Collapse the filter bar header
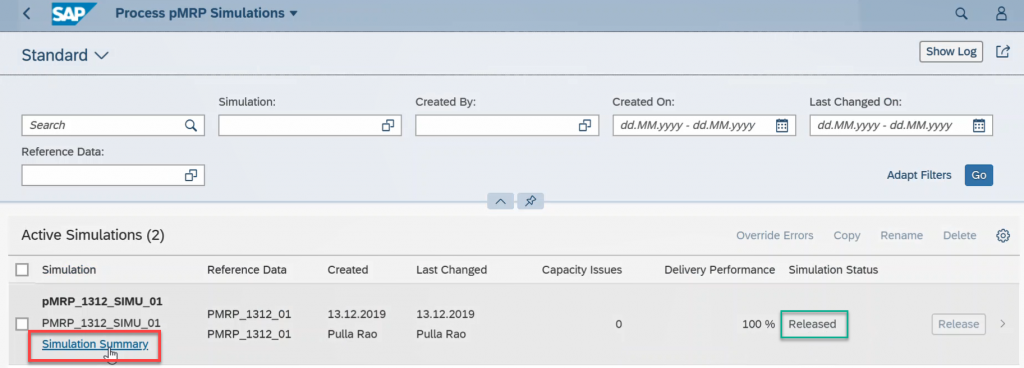Screen dimensions: 1024x368 [500, 202]
